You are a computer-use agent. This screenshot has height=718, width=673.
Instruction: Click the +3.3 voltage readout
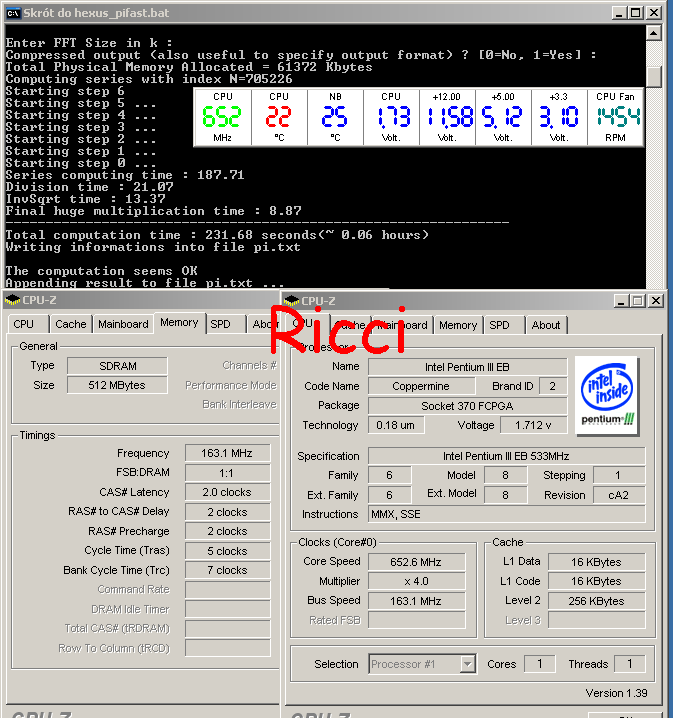coord(559,118)
